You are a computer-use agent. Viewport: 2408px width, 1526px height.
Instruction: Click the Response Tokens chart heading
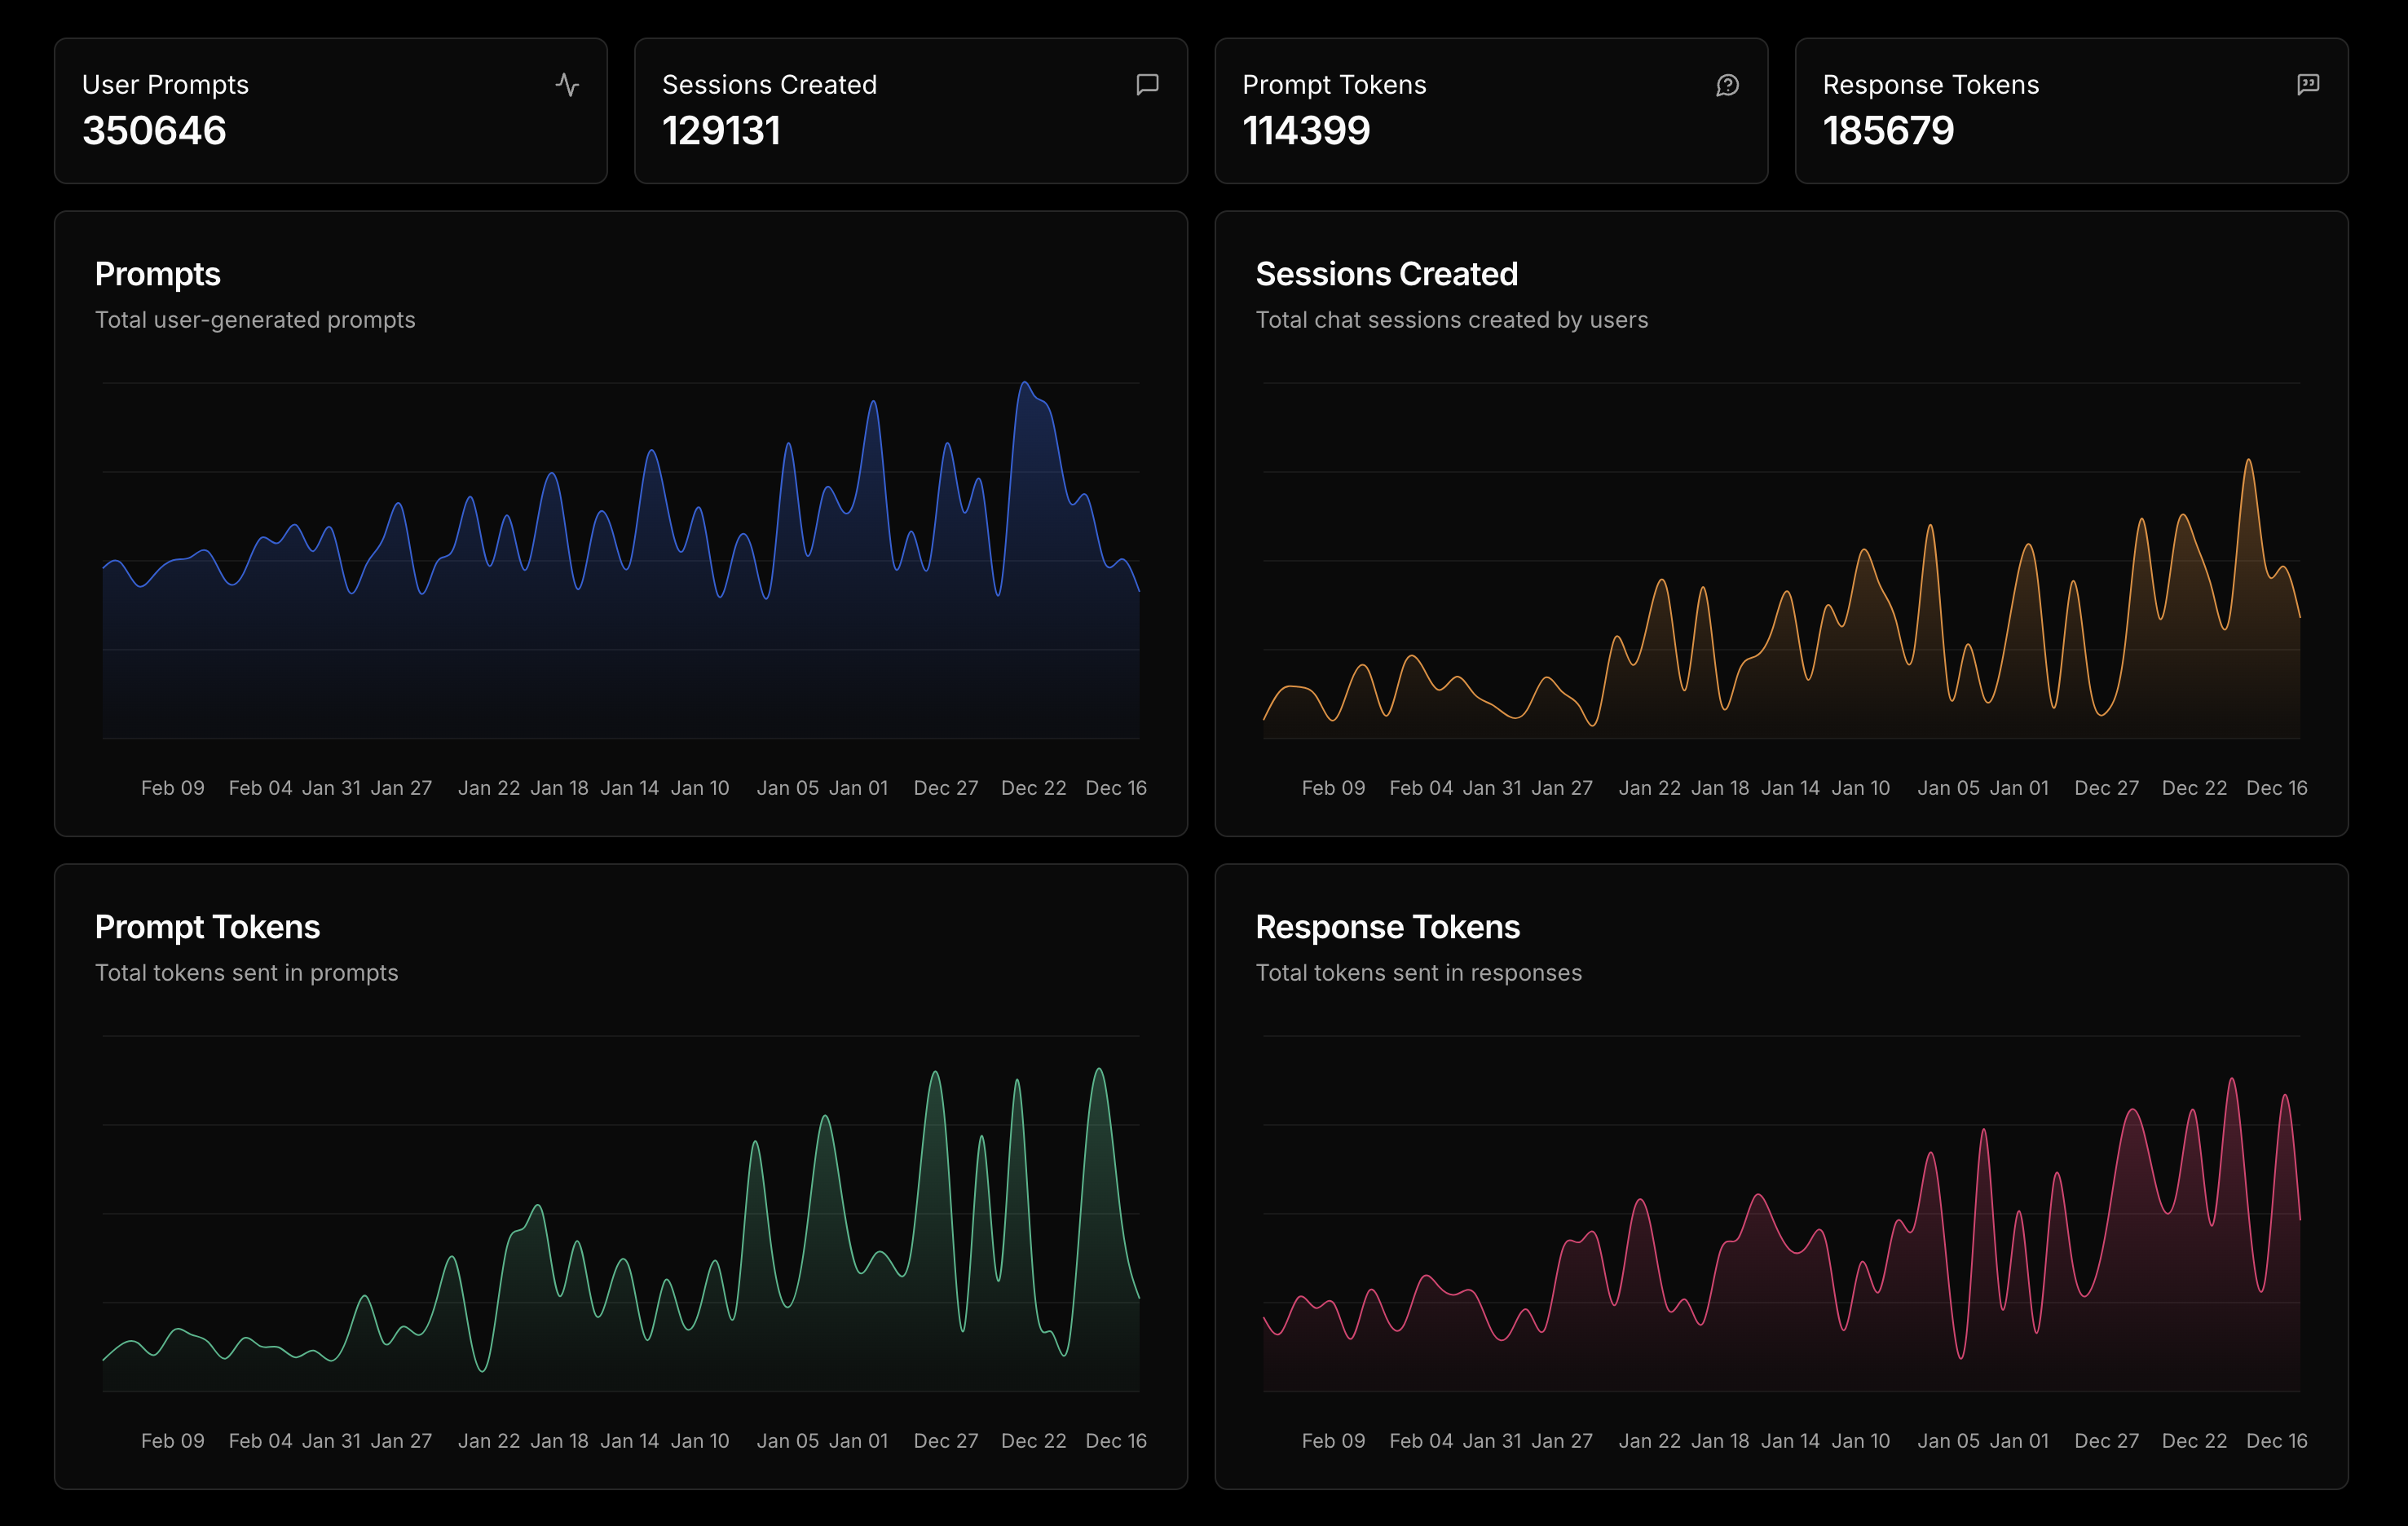click(1387, 927)
